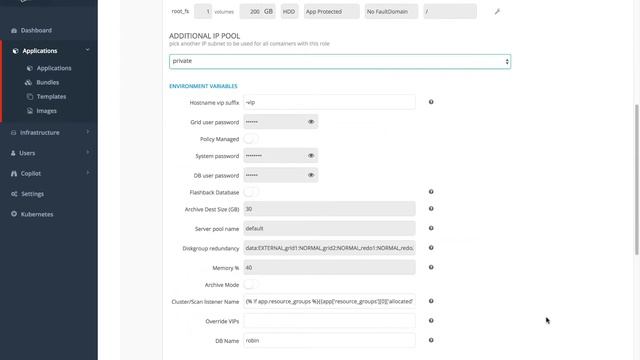Open the Kubernetes menu item

tap(37, 214)
